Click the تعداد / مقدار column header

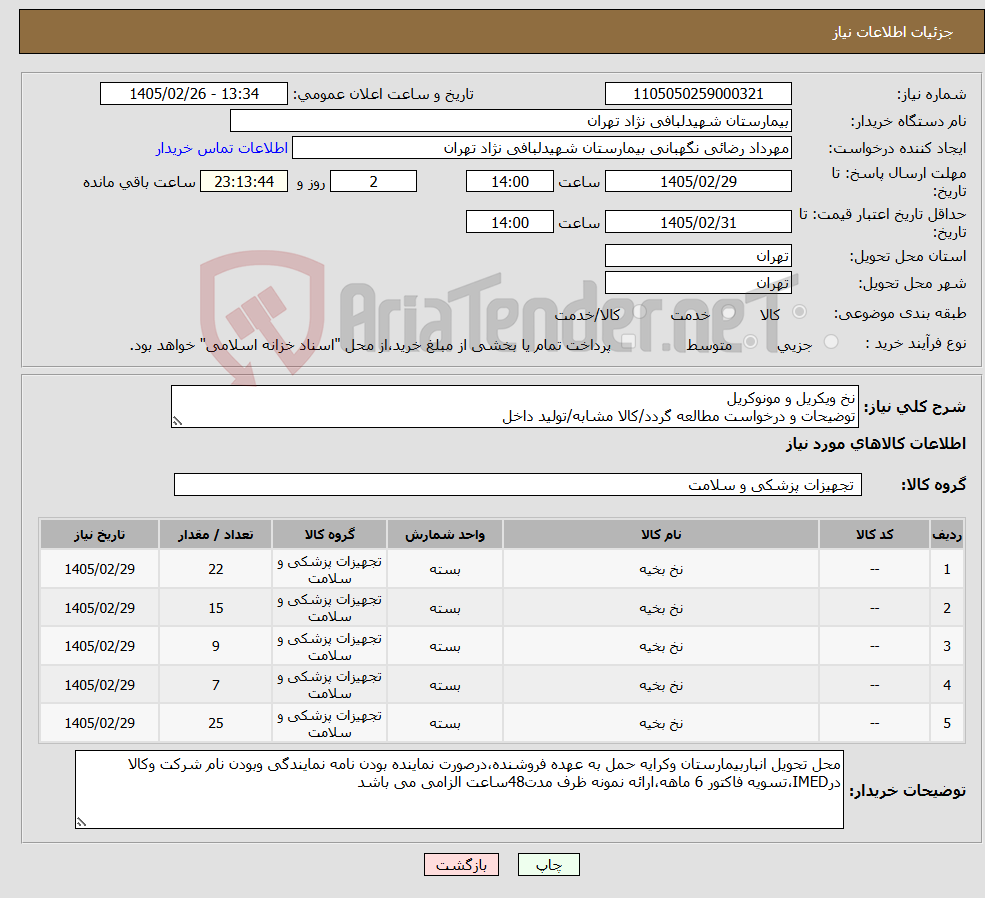click(215, 534)
